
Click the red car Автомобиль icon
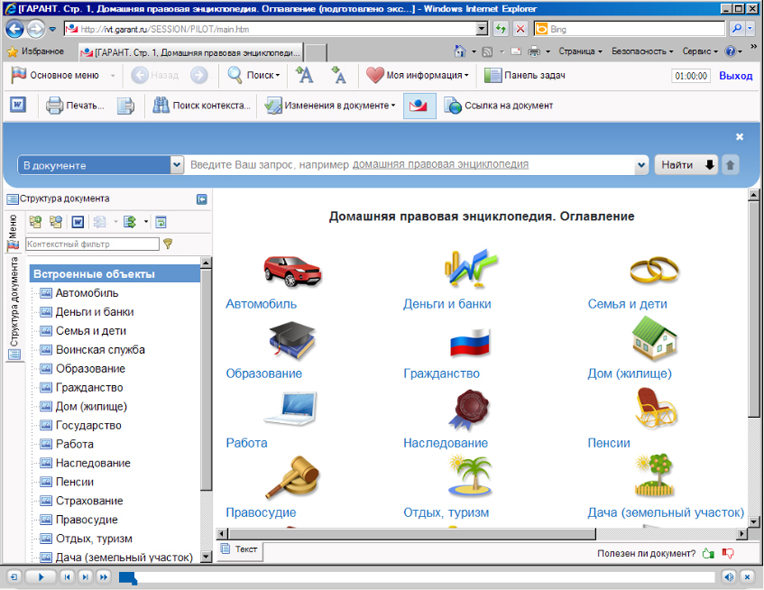pos(292,270)
